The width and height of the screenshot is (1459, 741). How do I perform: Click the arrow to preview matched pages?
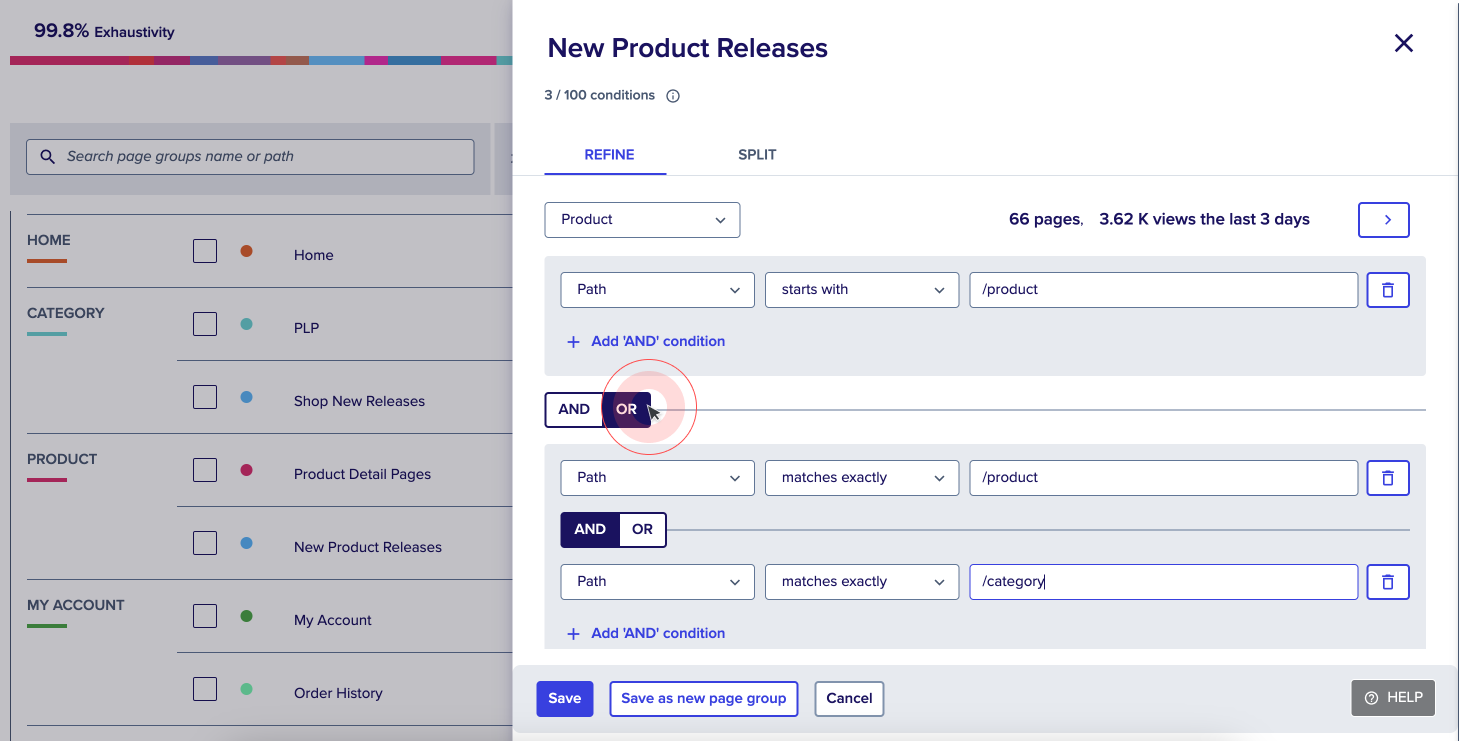pyautogui.click(x=1383, y=219)
